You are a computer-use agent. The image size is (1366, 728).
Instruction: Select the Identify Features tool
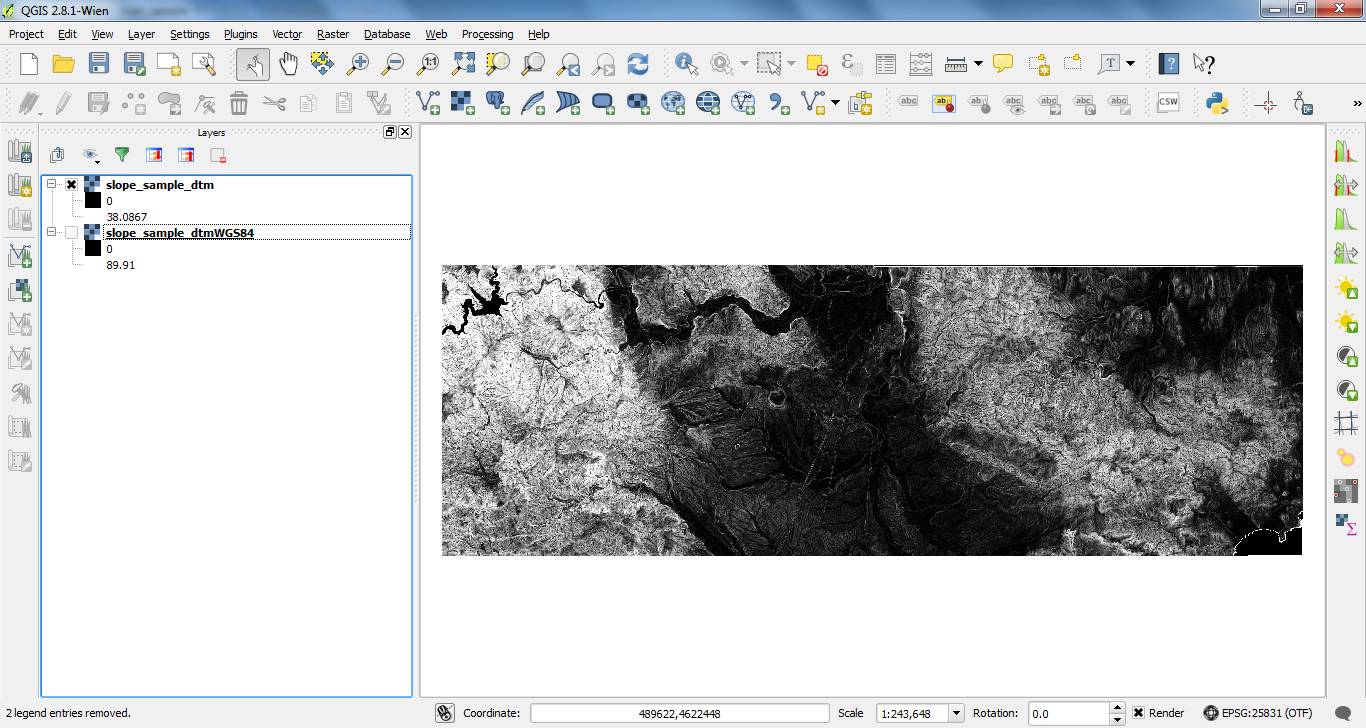pyautogui.click(x=686, y=64)
